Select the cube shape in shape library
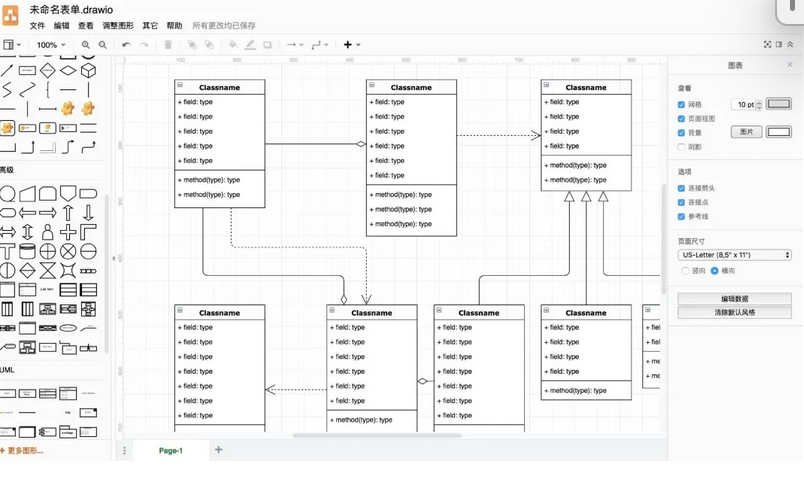The image size is (804, 477). pyautogui.click(x=88, y=70)
